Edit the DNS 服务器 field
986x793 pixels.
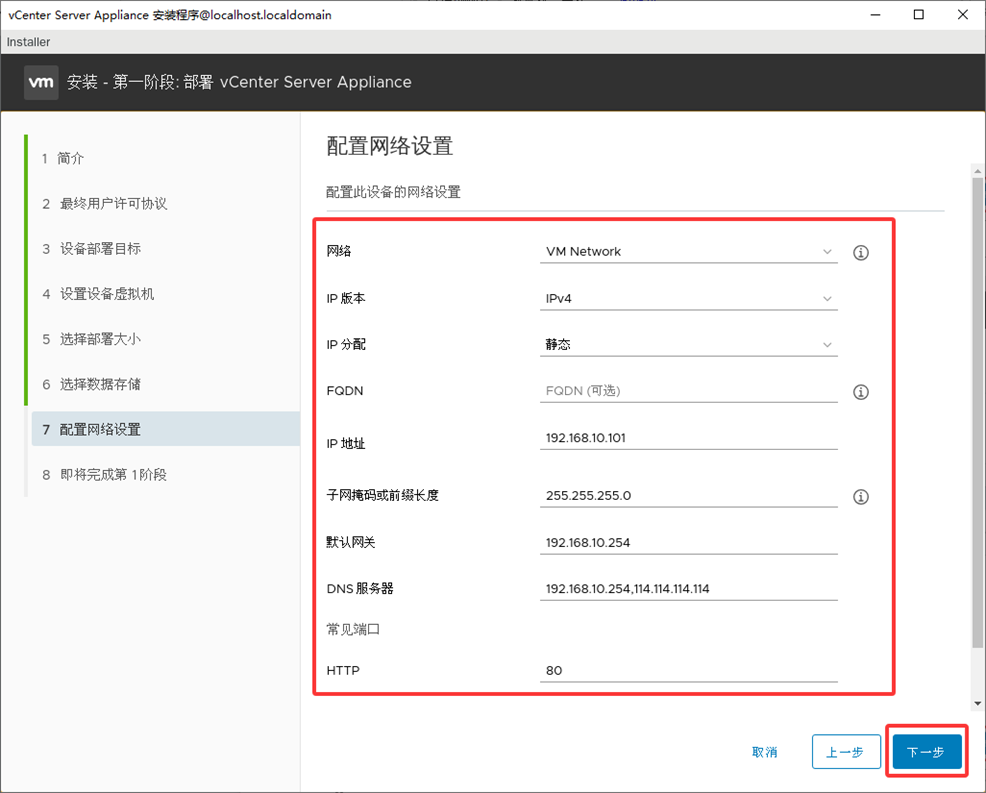(x=688, y=589)
